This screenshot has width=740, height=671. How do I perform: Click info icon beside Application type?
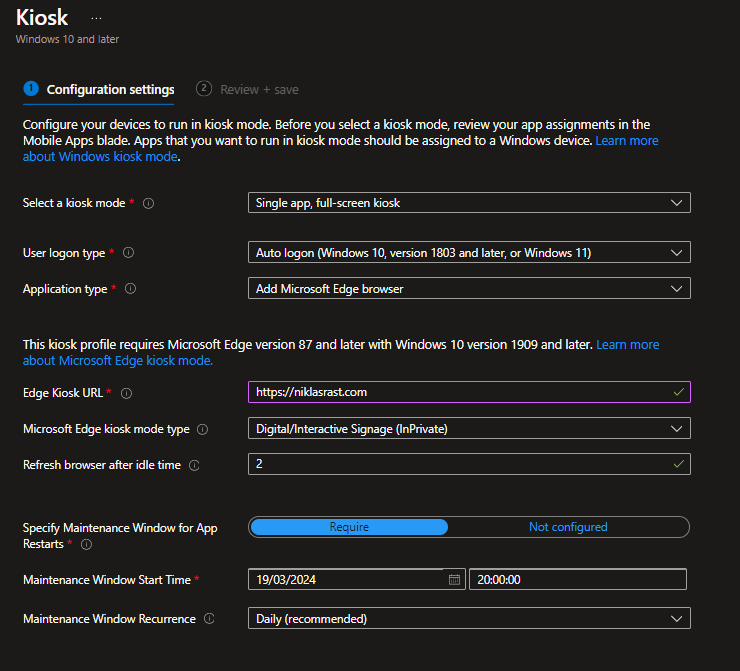tap(131, 289)
